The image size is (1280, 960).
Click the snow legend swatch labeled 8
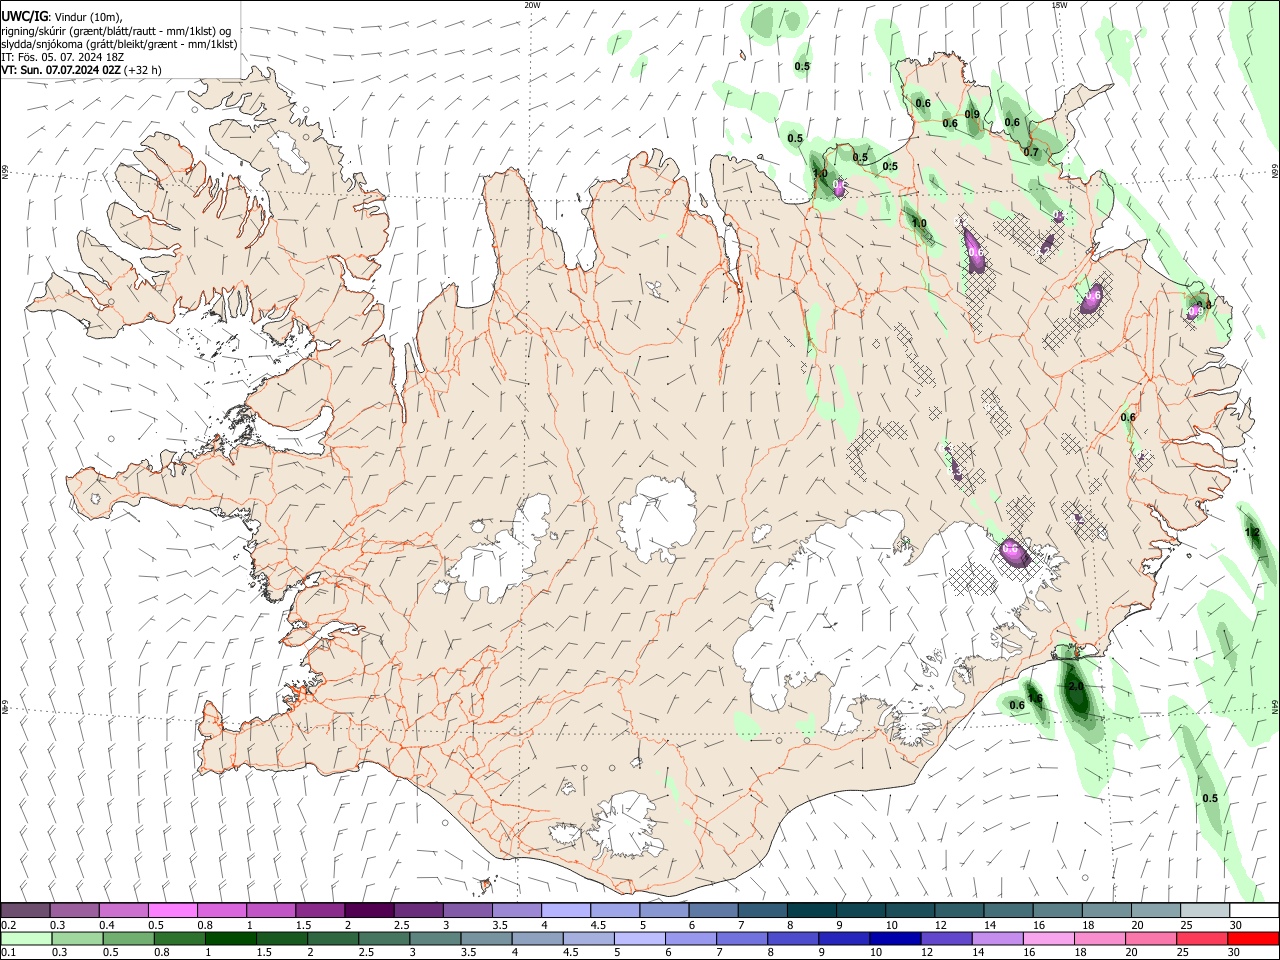tap(811, 910)
